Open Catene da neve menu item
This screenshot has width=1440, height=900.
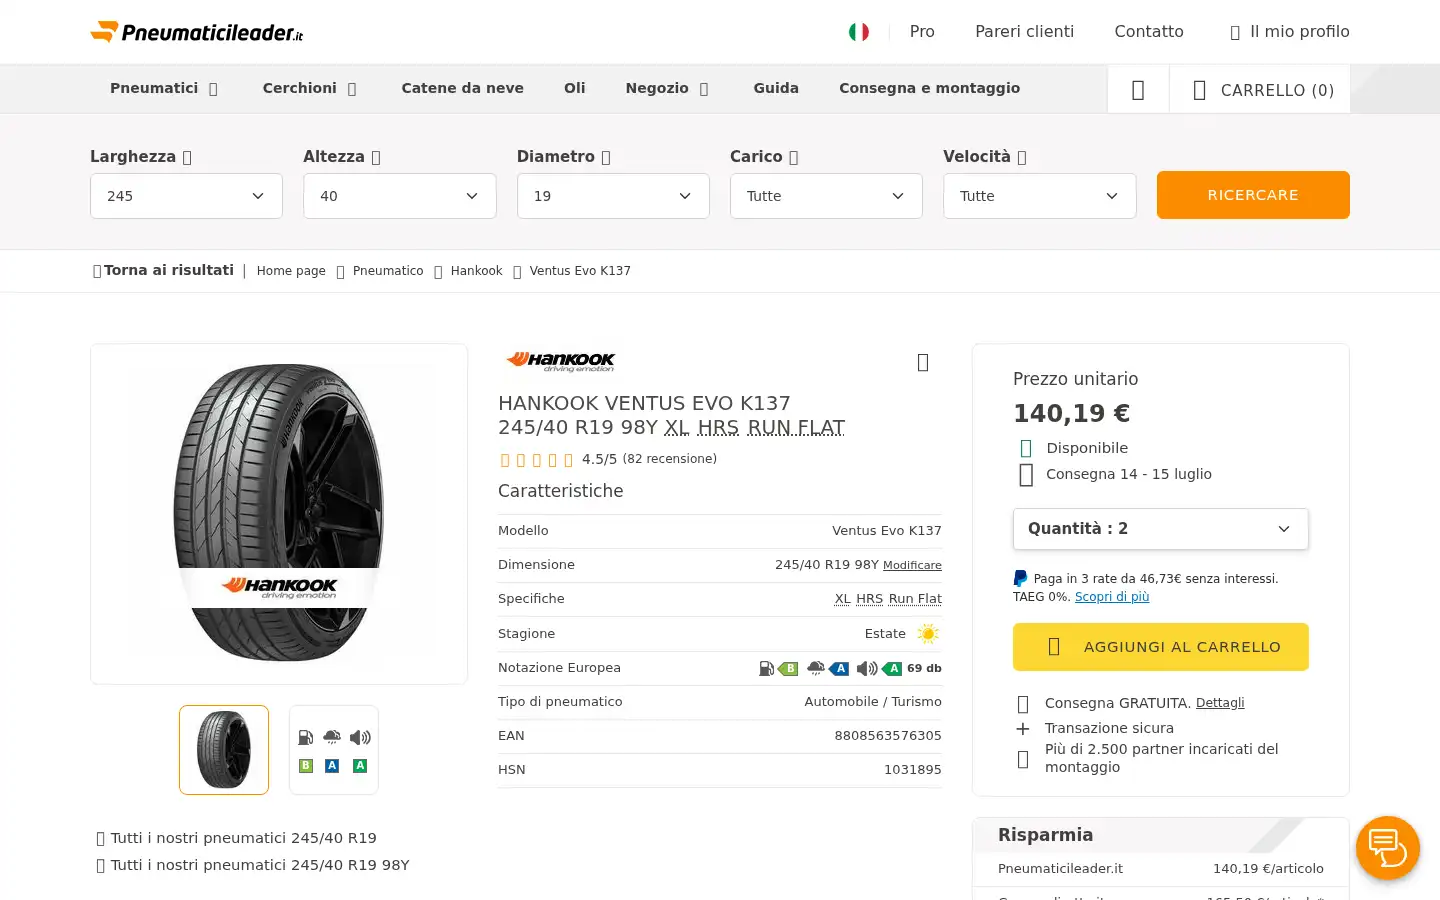coord(462,88)
